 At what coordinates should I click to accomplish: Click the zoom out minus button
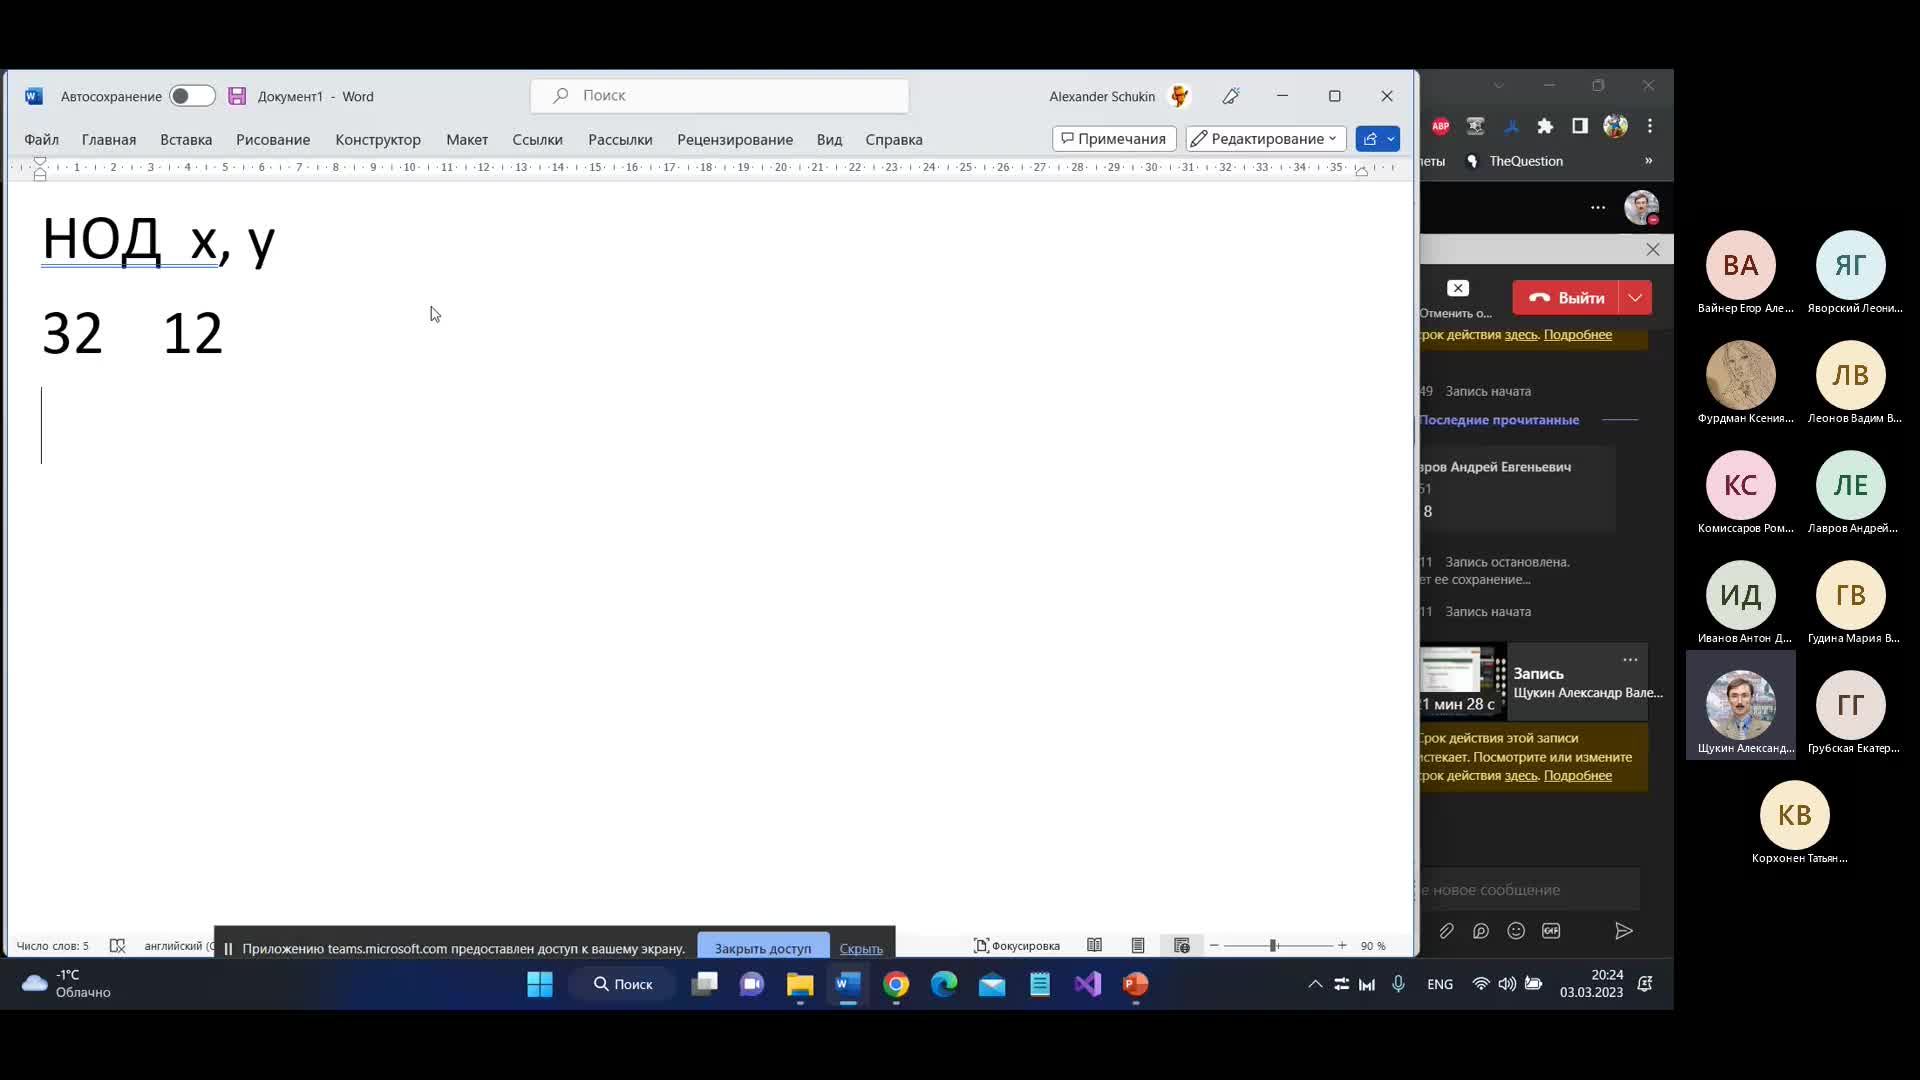pos(1214,946)
